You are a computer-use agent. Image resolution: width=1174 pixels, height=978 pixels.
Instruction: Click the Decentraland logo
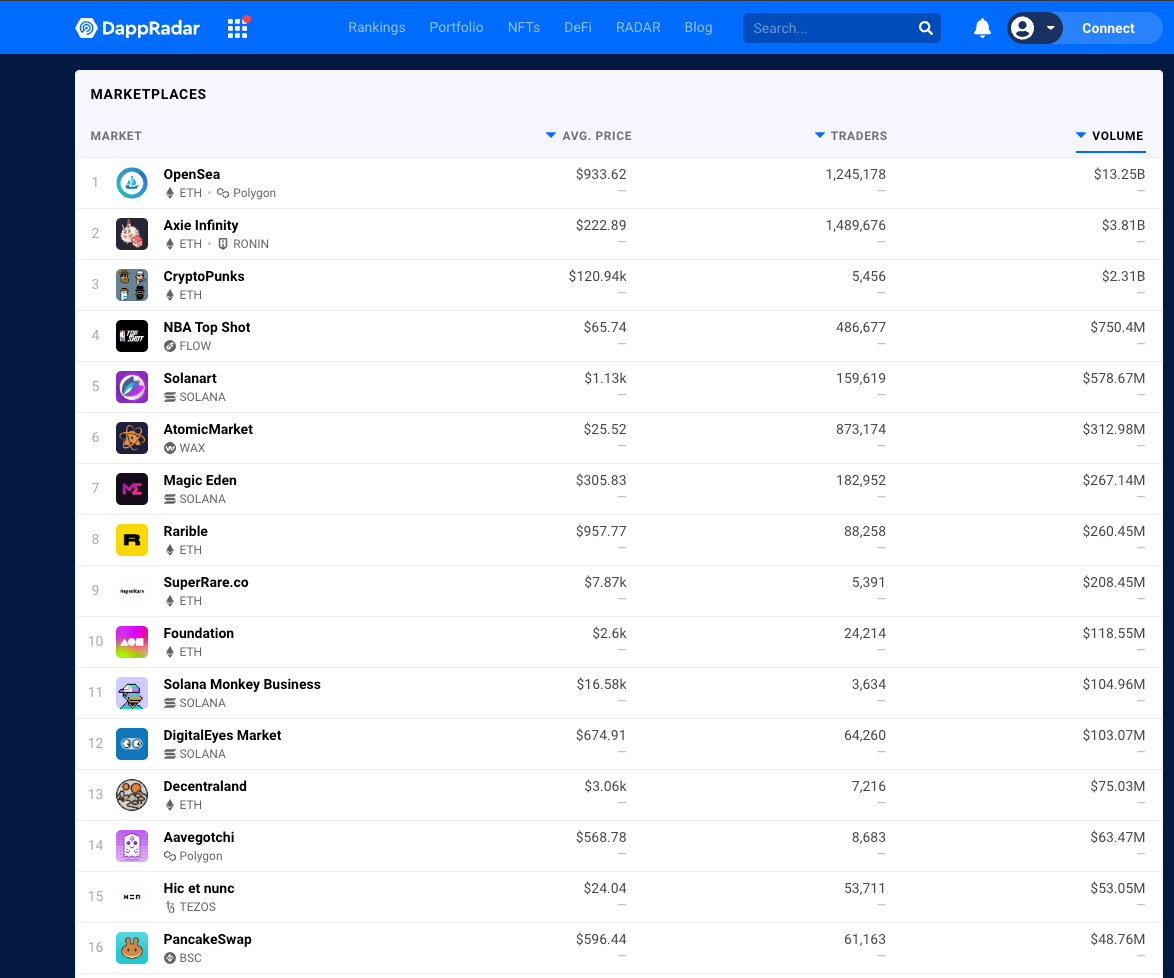click(x=132, y=795)
